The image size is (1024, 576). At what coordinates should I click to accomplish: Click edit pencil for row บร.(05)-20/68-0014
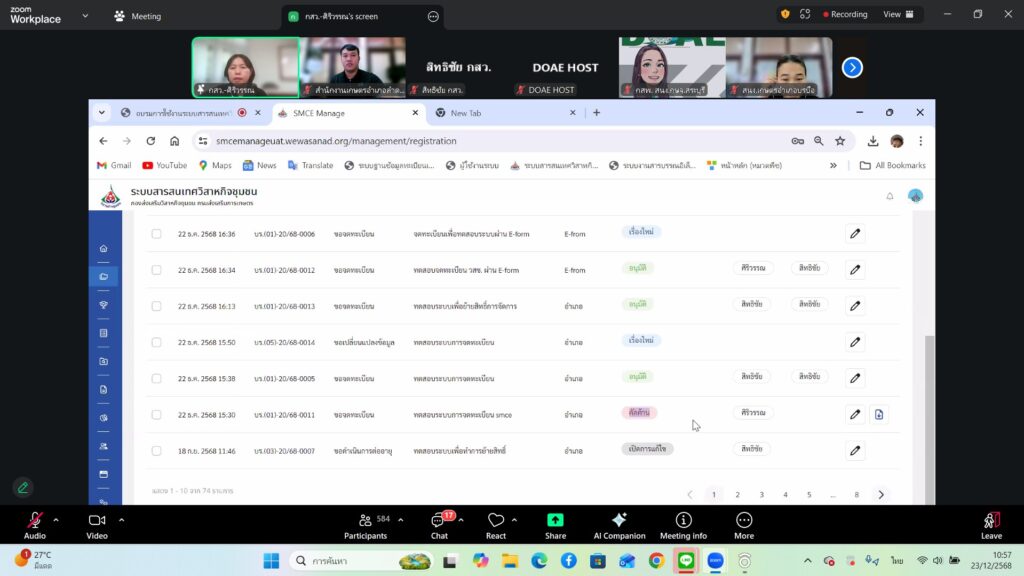(855, 342)
